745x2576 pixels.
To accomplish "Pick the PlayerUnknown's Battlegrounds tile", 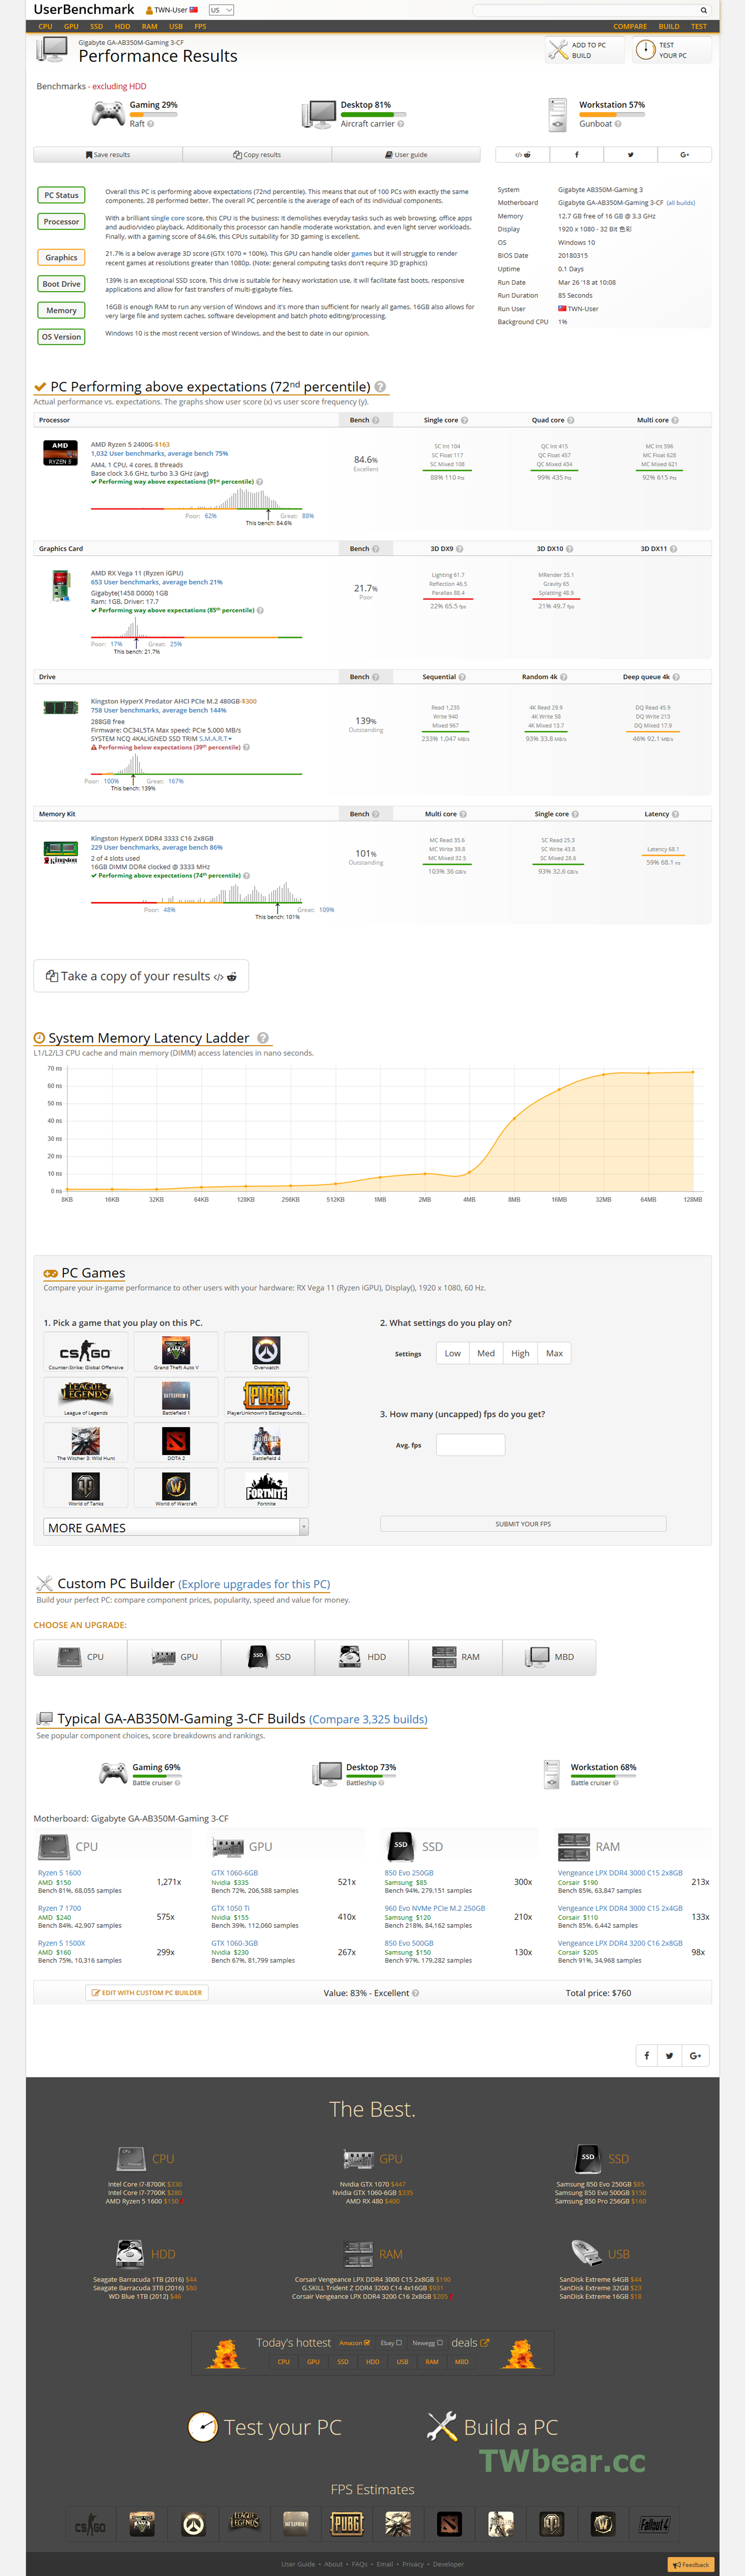I will pyautogui.click(x=266, y=1398).
